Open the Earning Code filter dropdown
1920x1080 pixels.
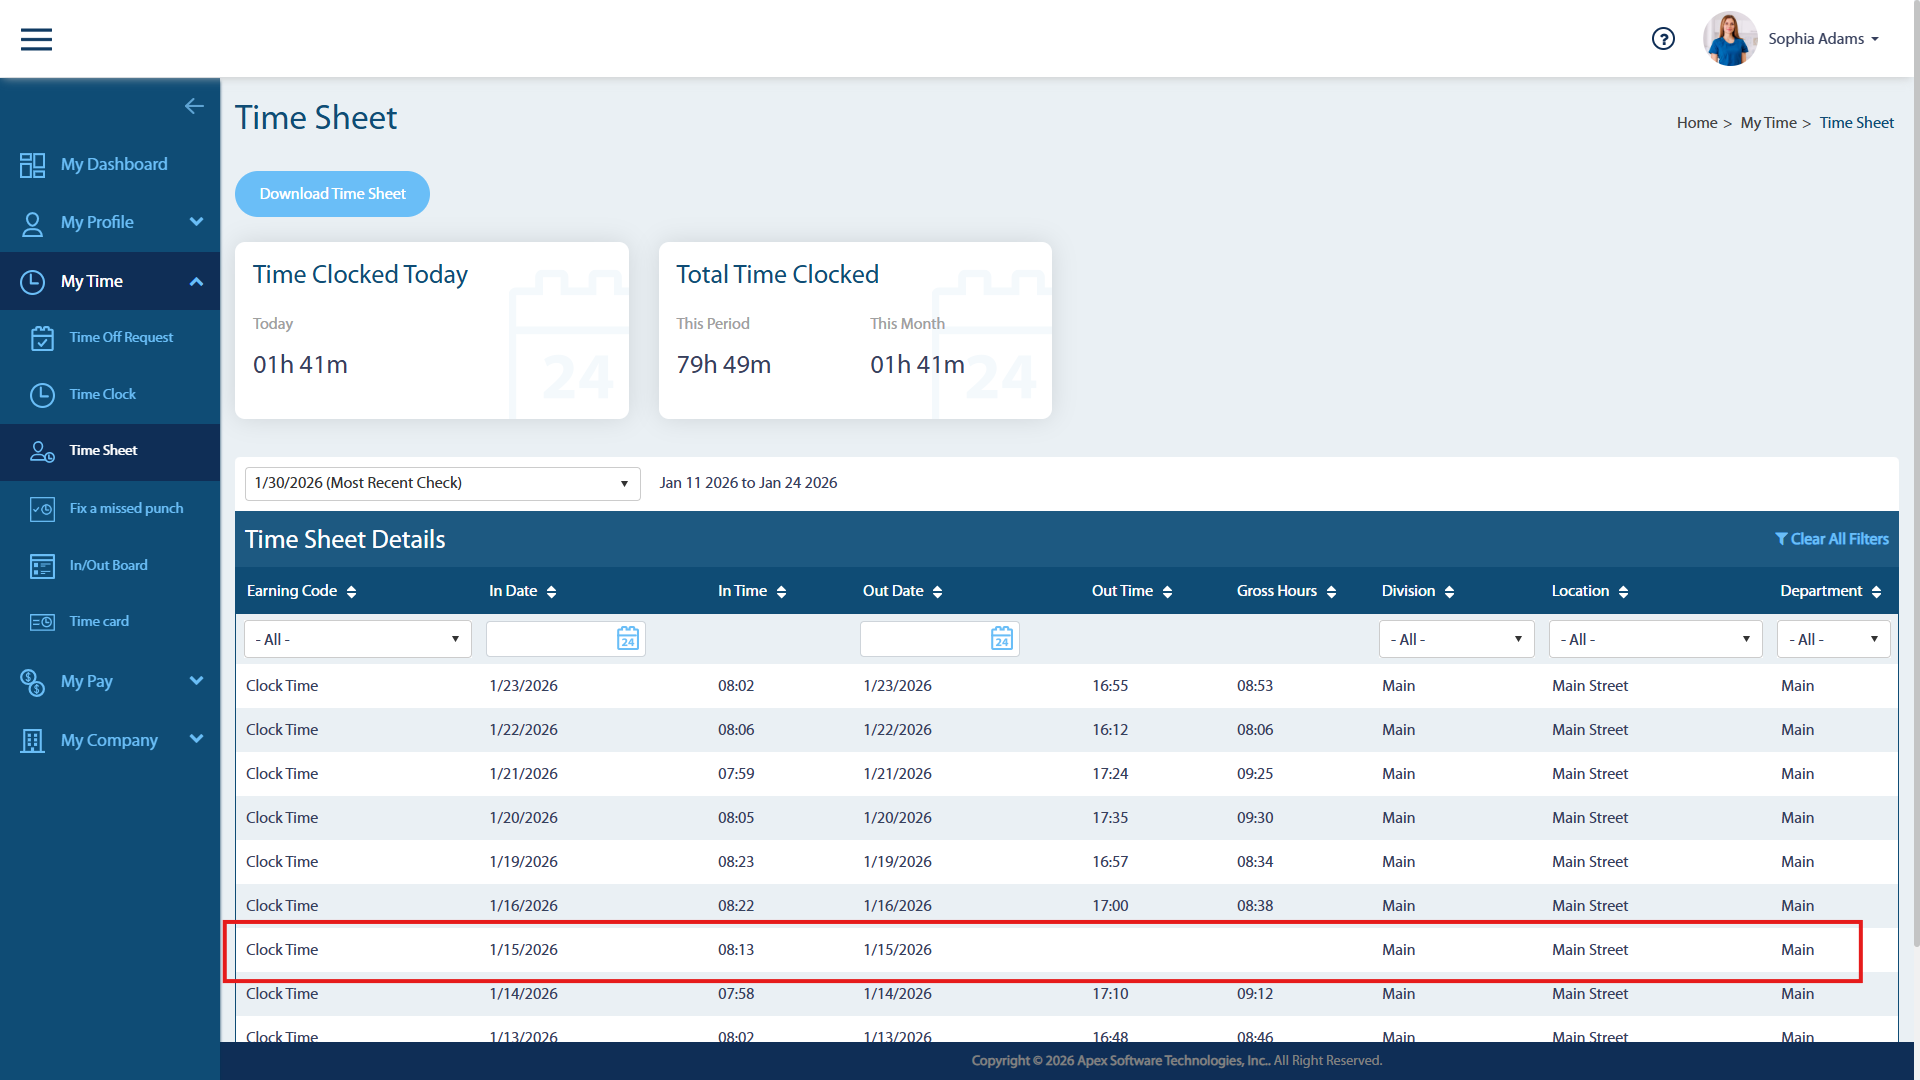click(x=358, y=639)
